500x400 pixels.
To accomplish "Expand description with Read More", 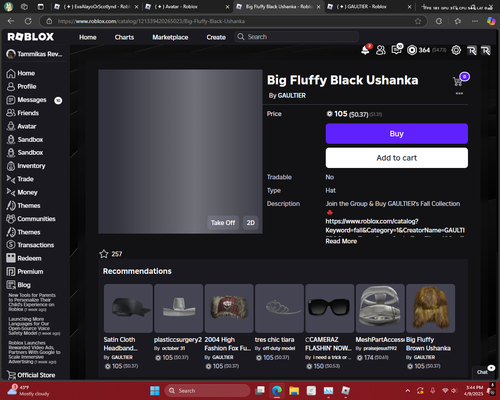I will 341,241.
